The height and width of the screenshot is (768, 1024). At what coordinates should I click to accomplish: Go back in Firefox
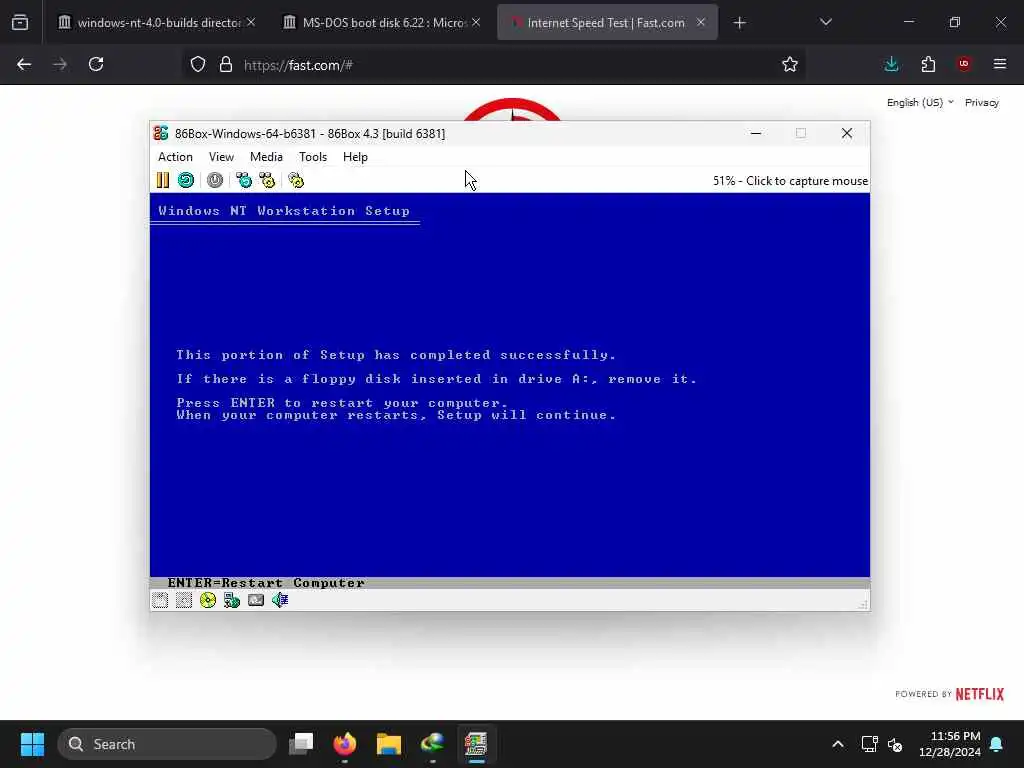click(x=24, y=64)
